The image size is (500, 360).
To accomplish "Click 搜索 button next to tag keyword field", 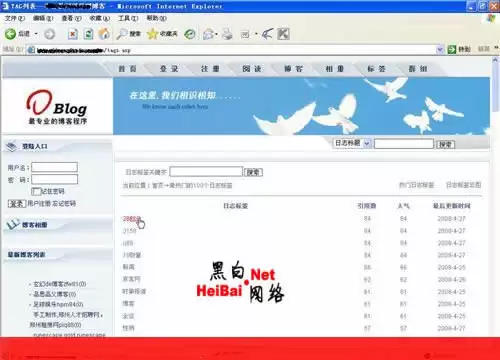I will (x=253, y=172).
